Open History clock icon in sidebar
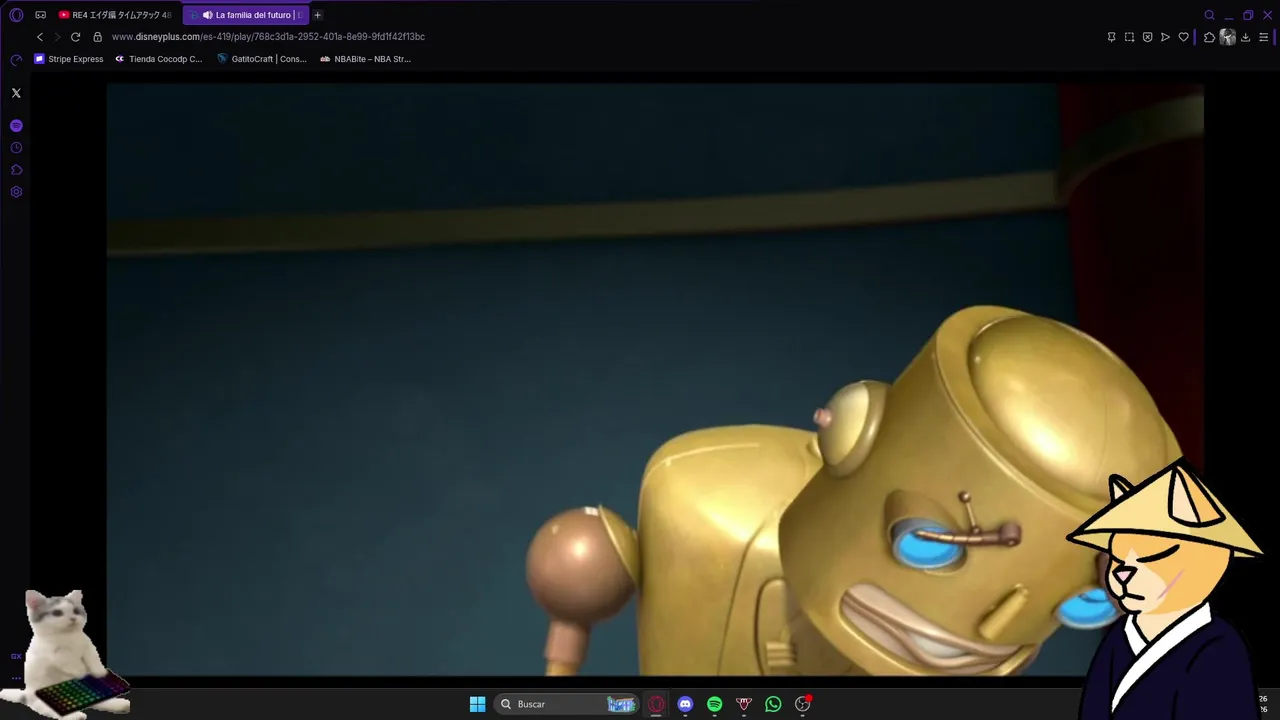Screen dimensions: 1280x720 click(x=16, y=148)
